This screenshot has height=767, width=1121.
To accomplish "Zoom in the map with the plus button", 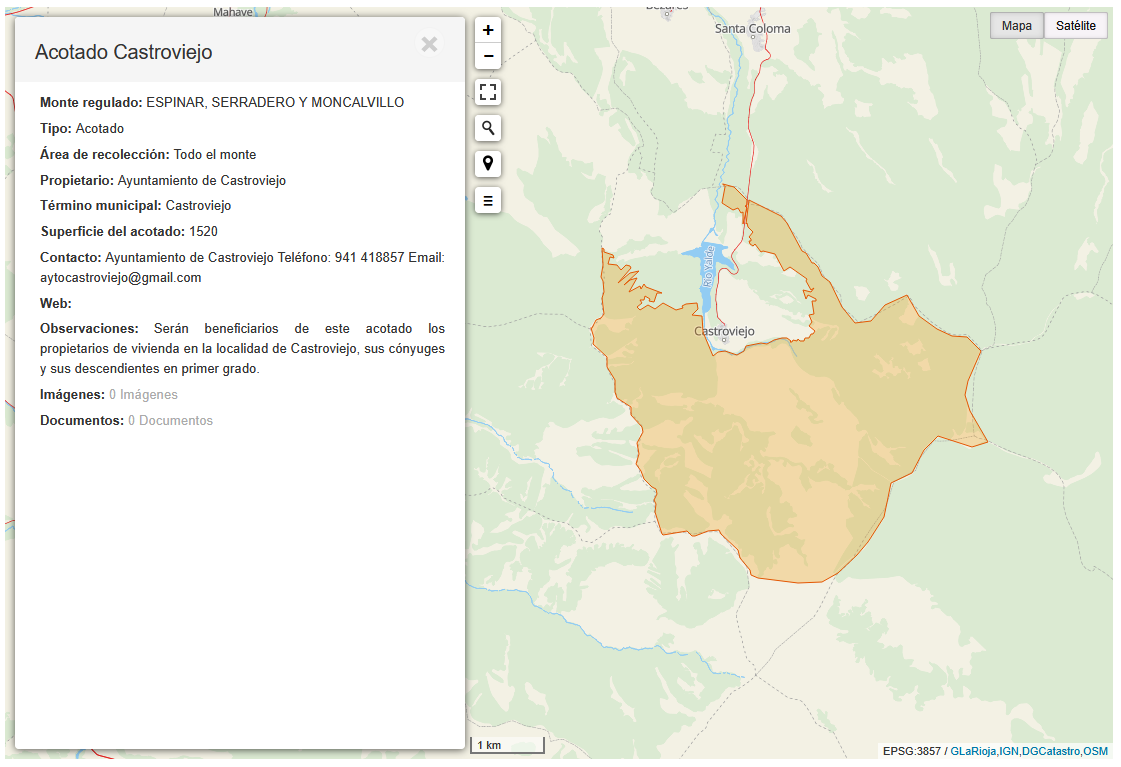I will click(x=488, y=30).
